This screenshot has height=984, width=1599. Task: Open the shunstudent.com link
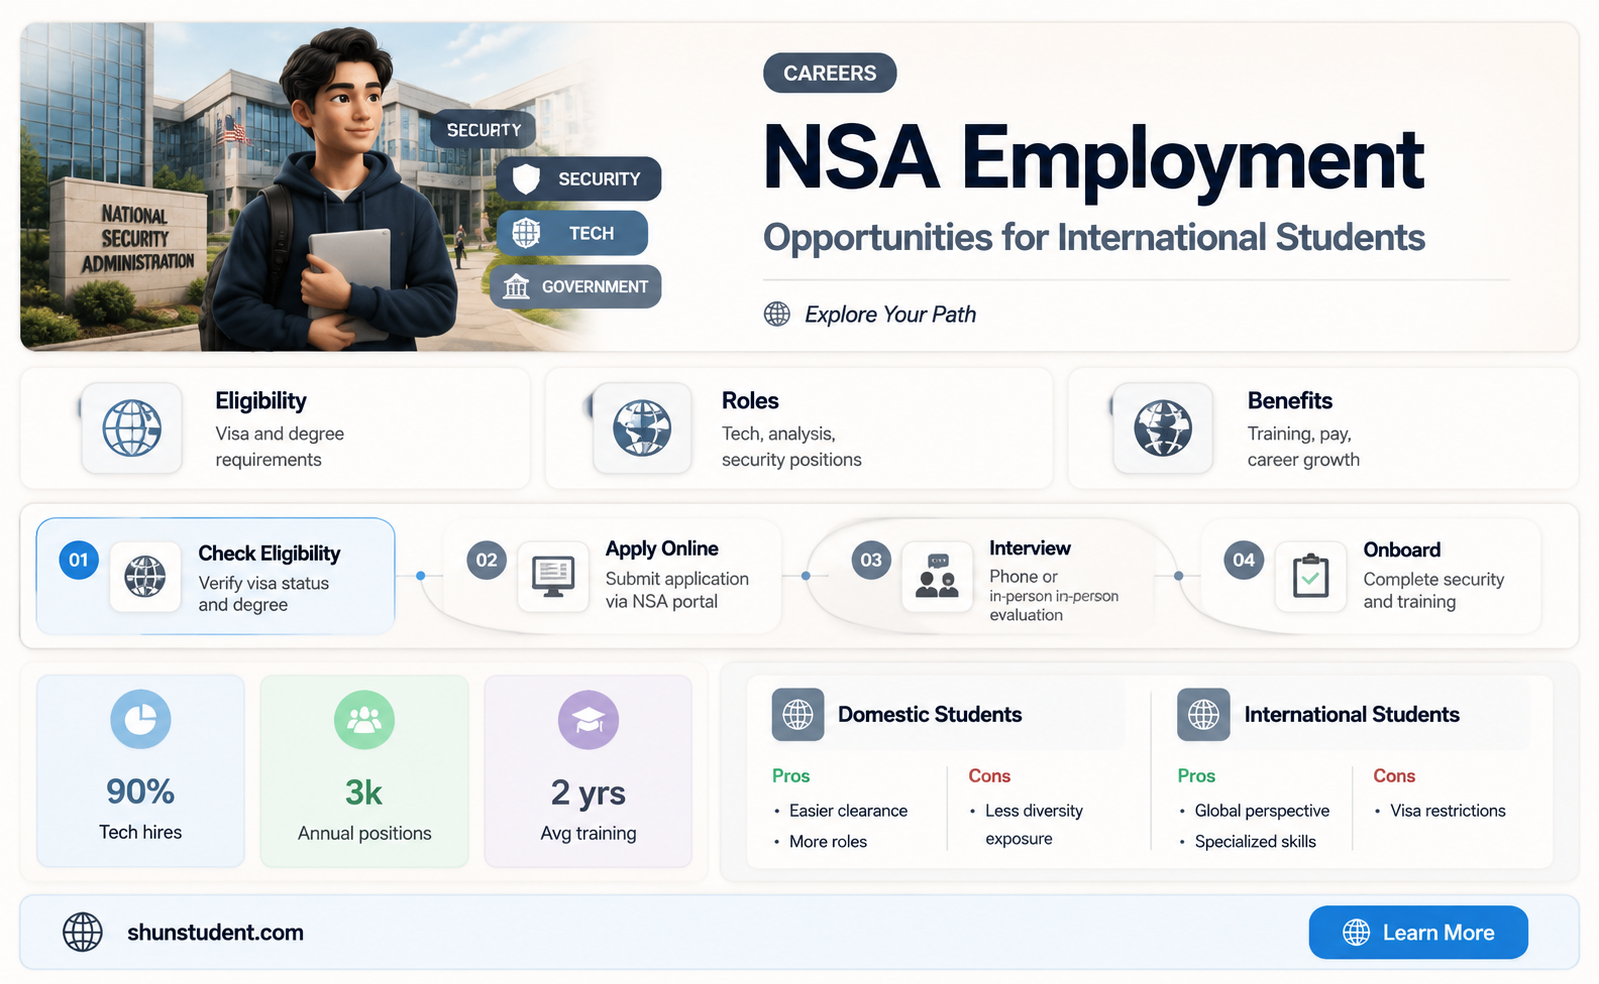(x=215, y=932)
